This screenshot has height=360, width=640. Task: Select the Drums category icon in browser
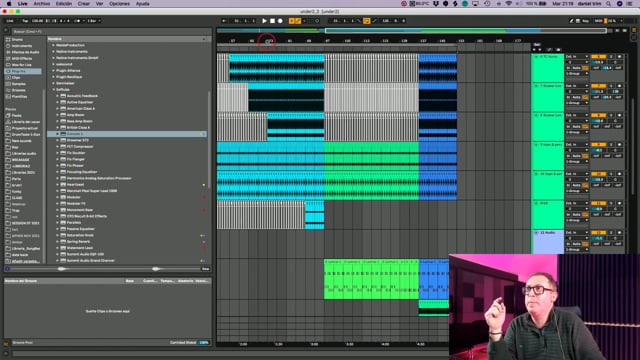tap(8, 40)
